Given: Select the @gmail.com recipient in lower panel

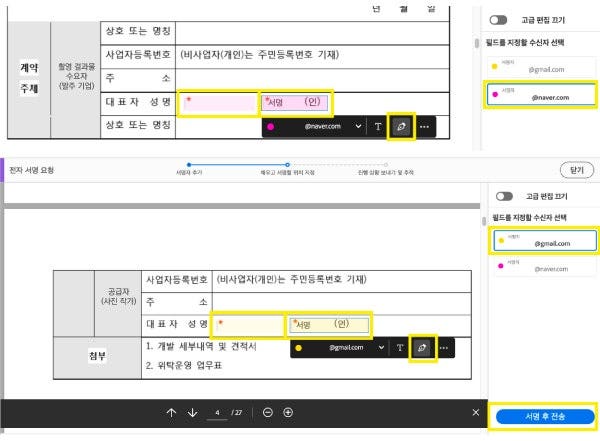Looking at the screenshot, I should click(545, 240).
